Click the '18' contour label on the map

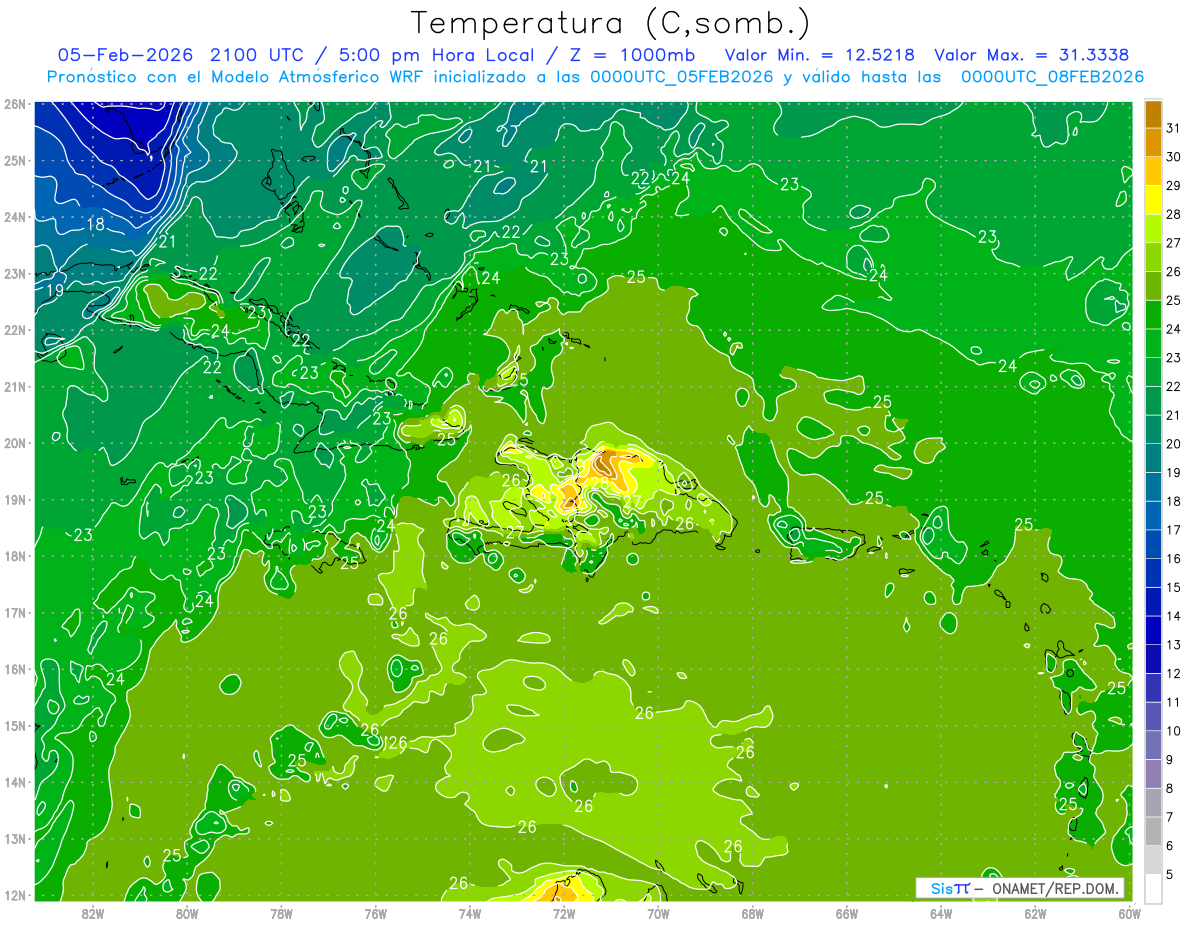(97, 224)
